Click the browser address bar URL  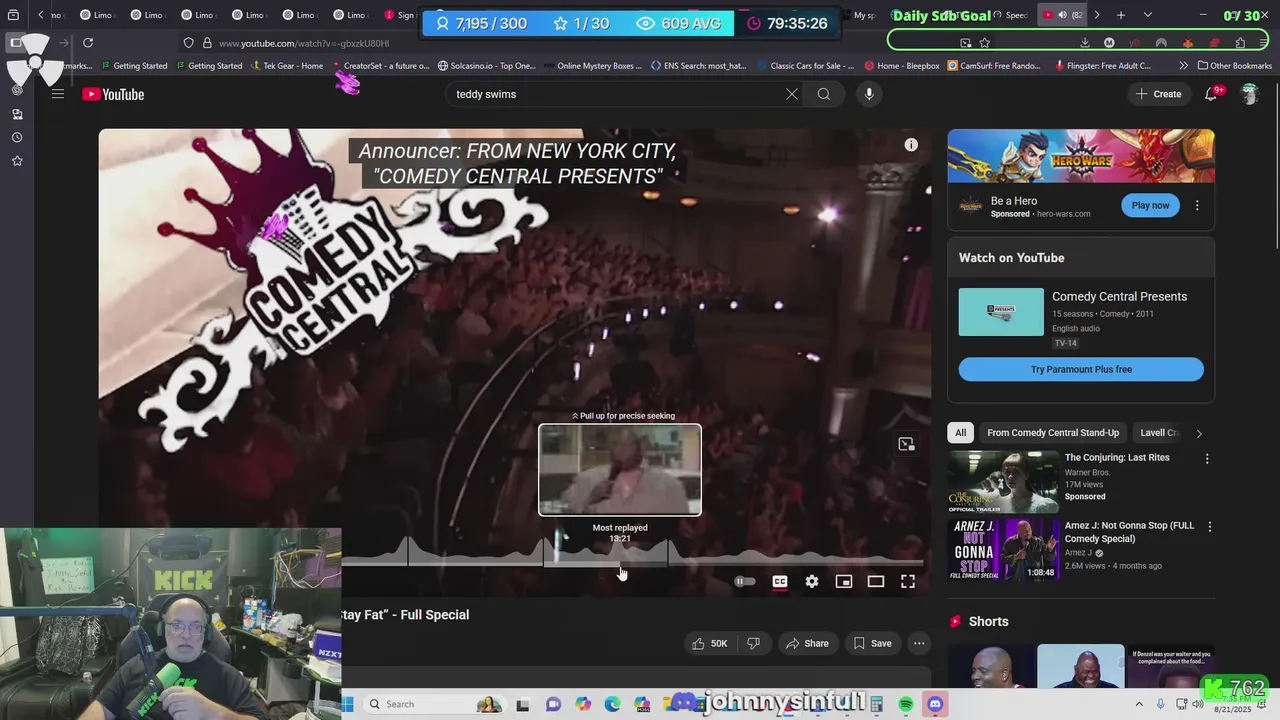coord(304,43)
